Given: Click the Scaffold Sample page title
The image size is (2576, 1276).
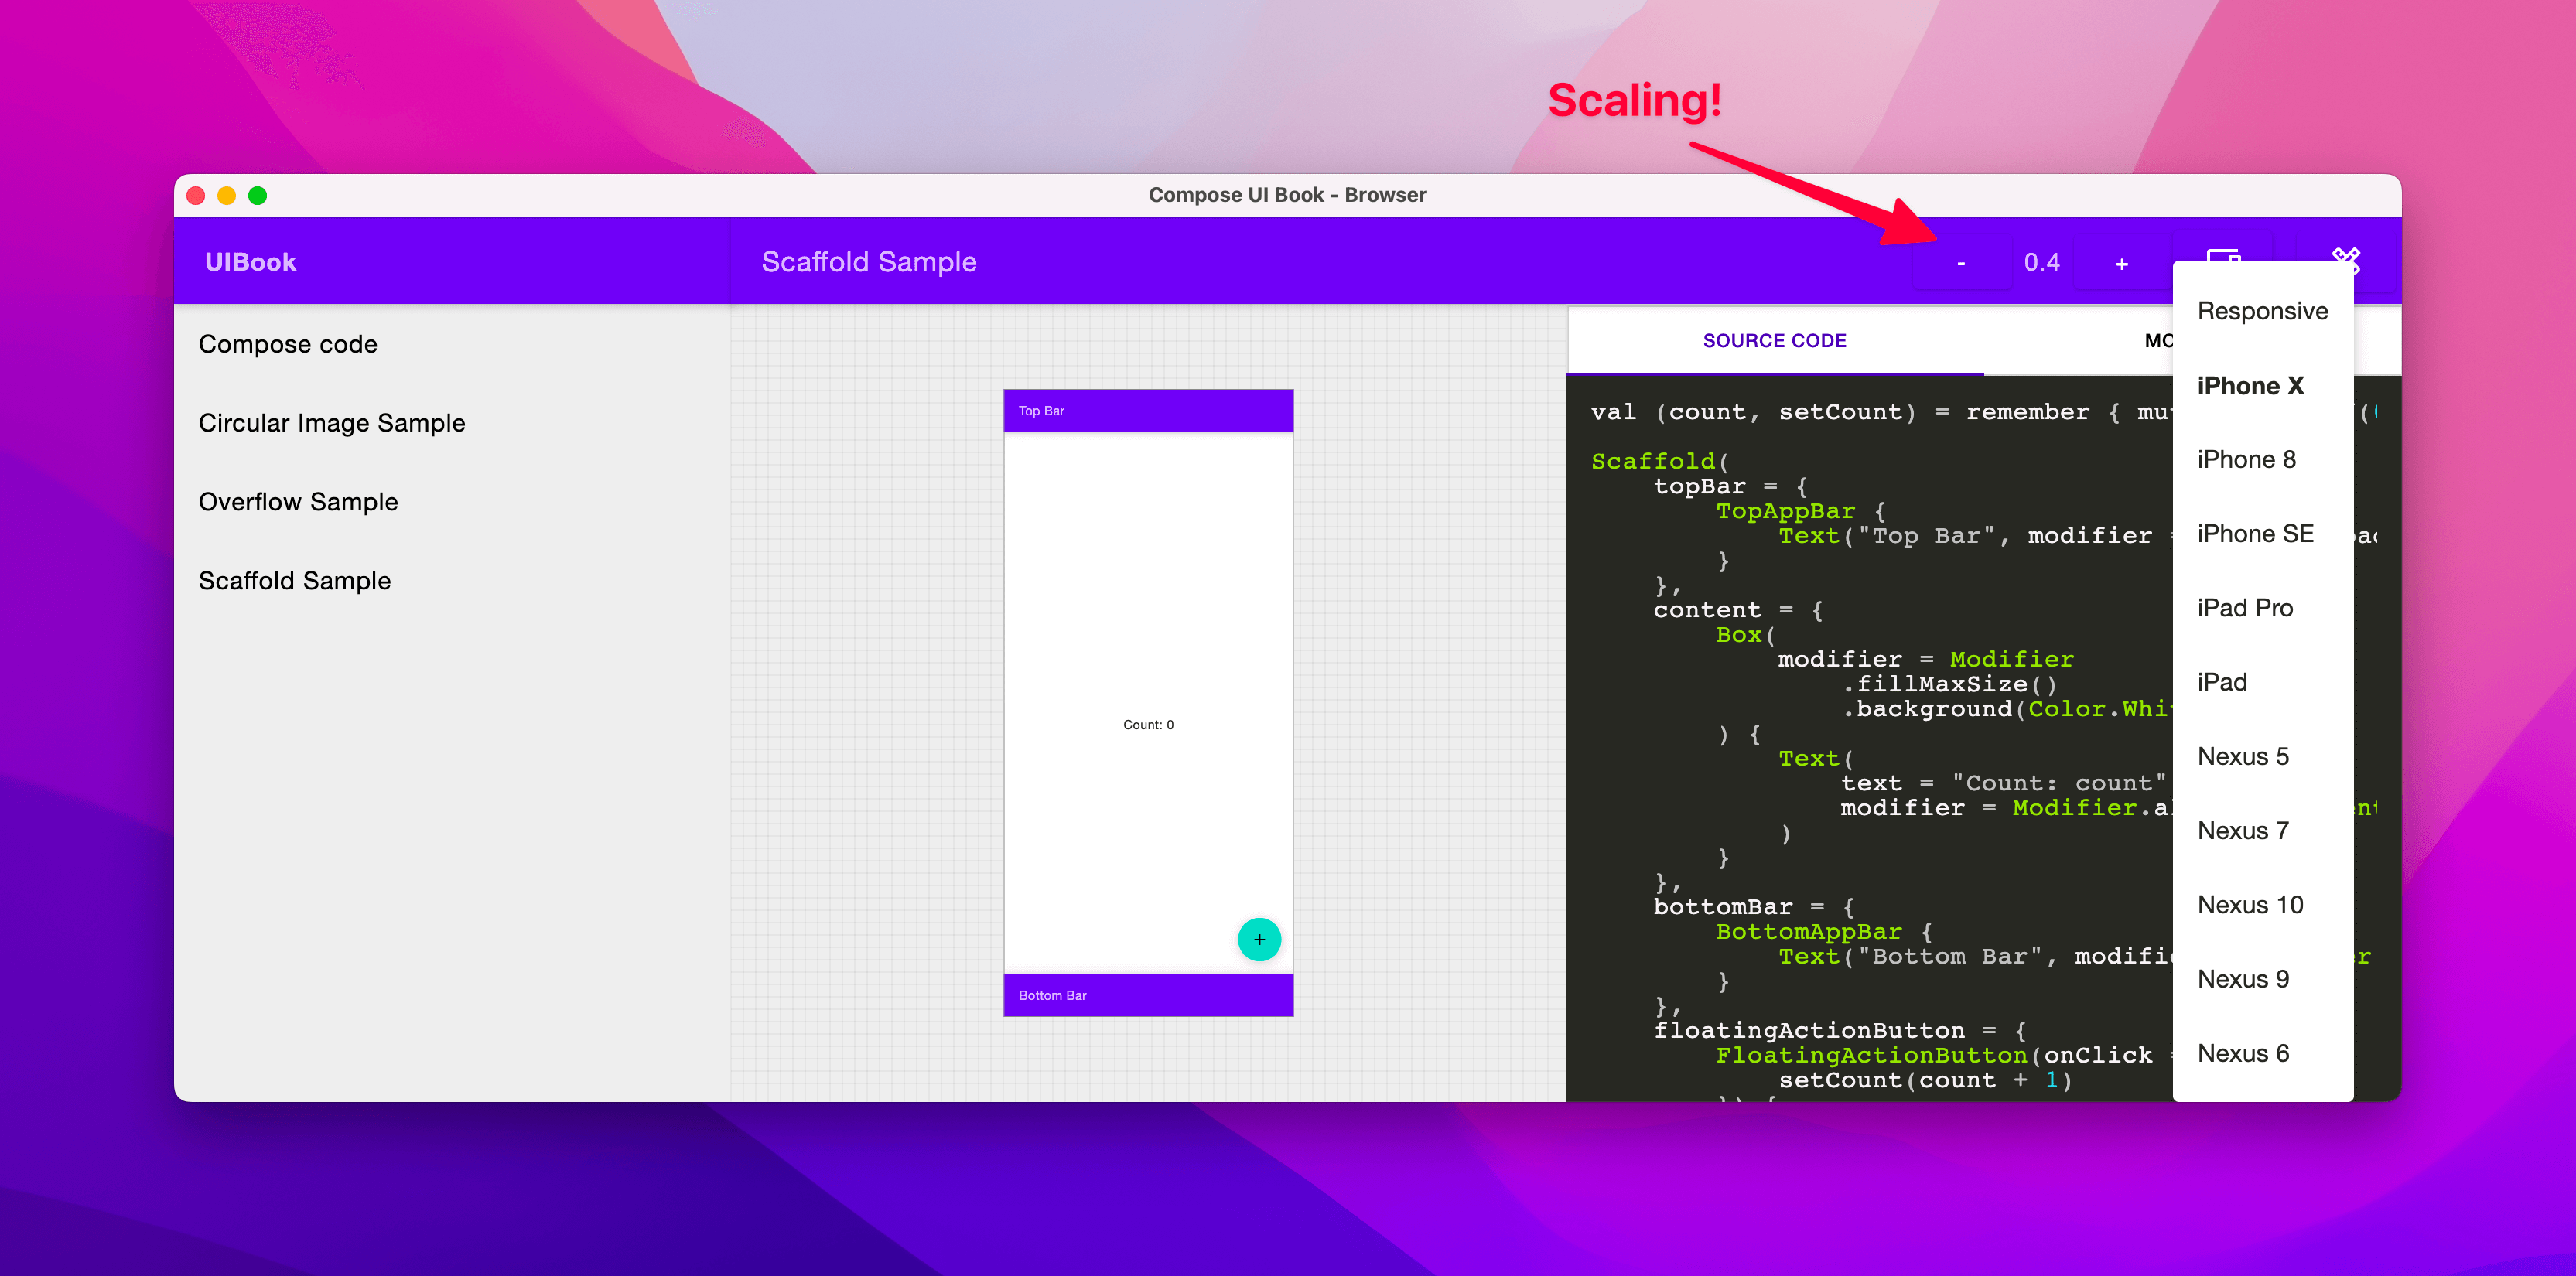Looking at the screenshot, I should coord(869,262).
